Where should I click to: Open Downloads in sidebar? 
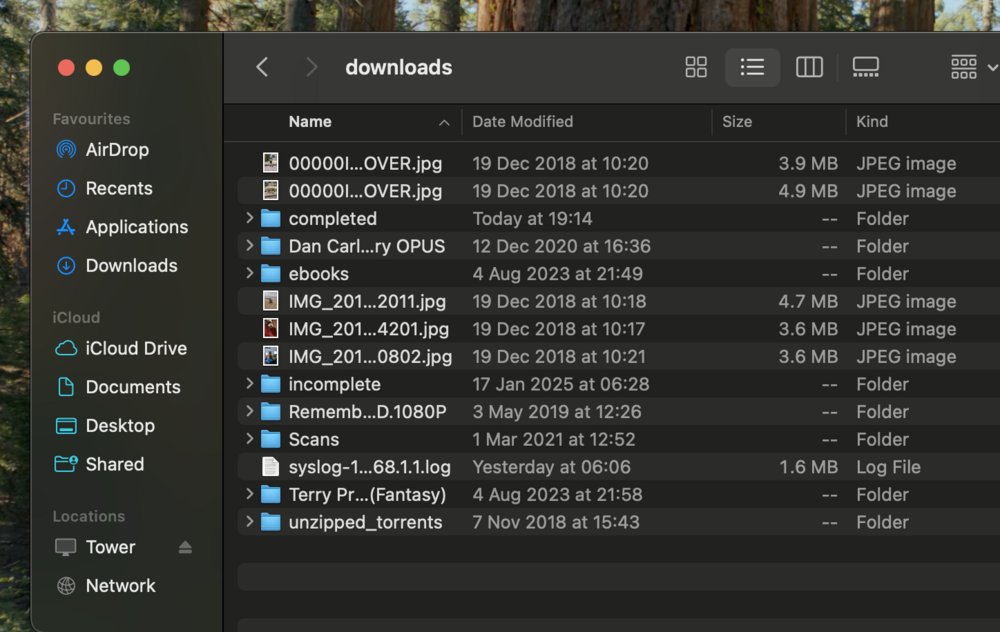click(116, 266)
